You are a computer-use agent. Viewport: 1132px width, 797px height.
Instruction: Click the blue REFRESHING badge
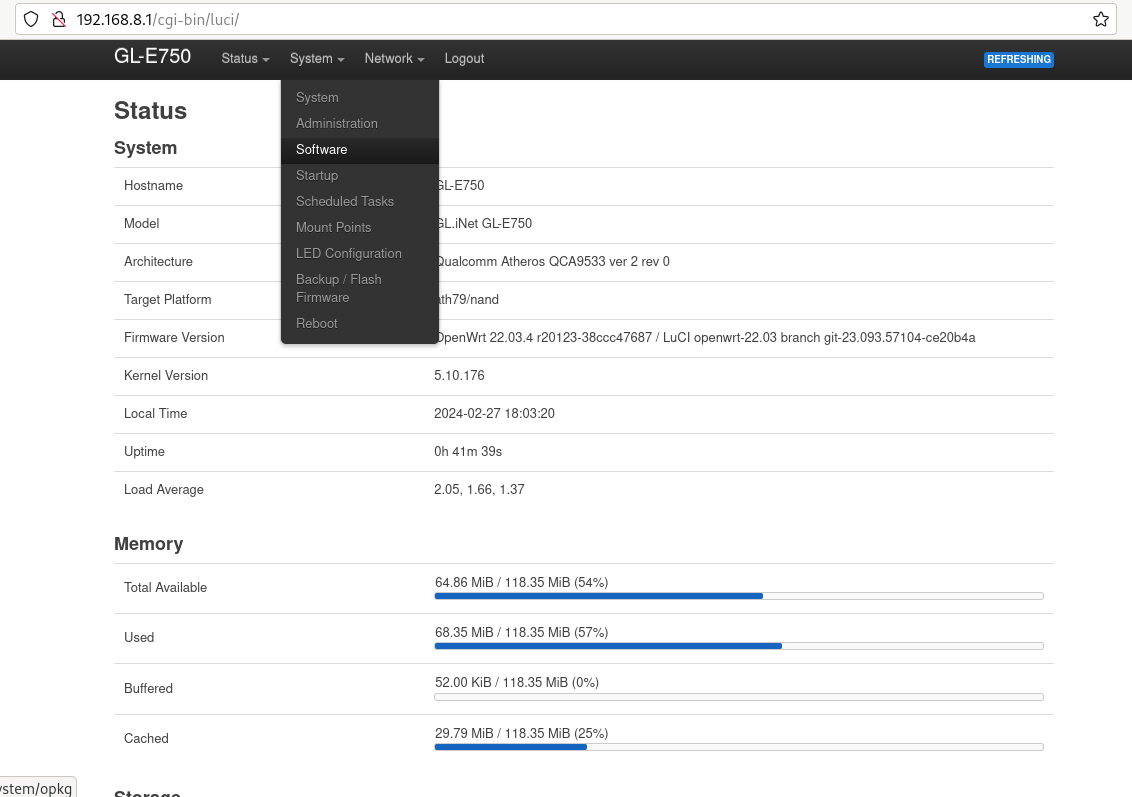pyautogui.click(x=1018, y=60)
